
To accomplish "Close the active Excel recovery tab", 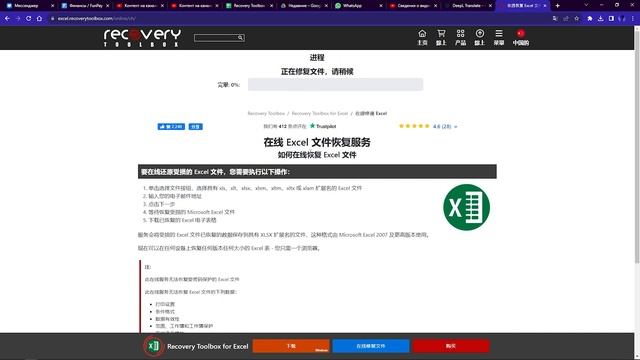I will coord(544,6).
